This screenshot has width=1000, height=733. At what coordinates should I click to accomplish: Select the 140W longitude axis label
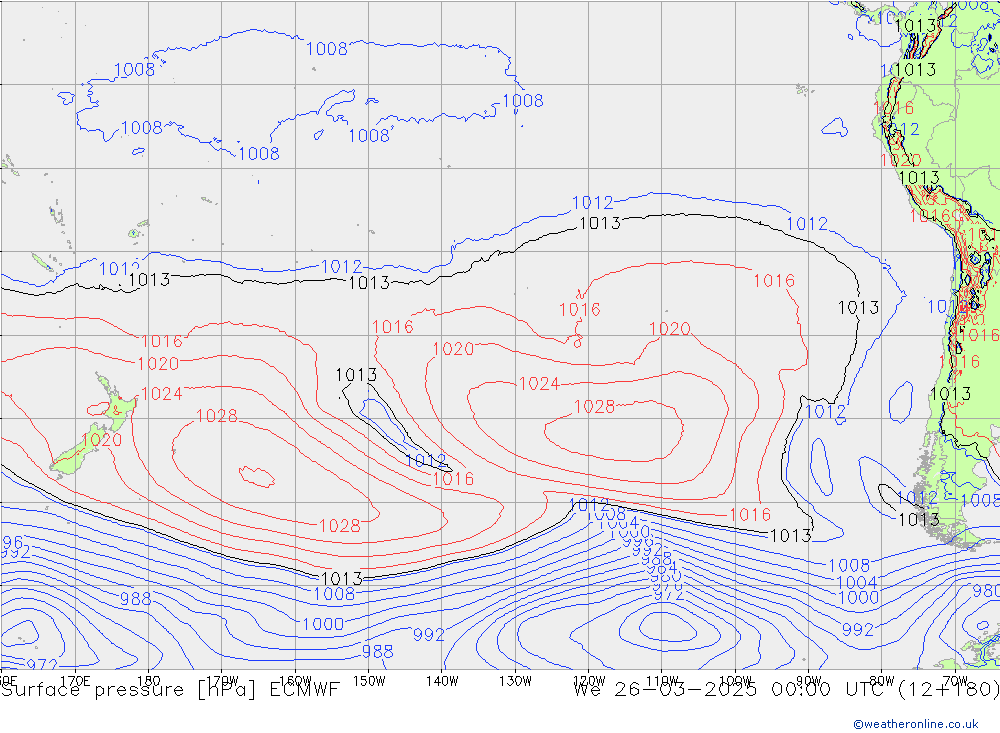point(442,681)
